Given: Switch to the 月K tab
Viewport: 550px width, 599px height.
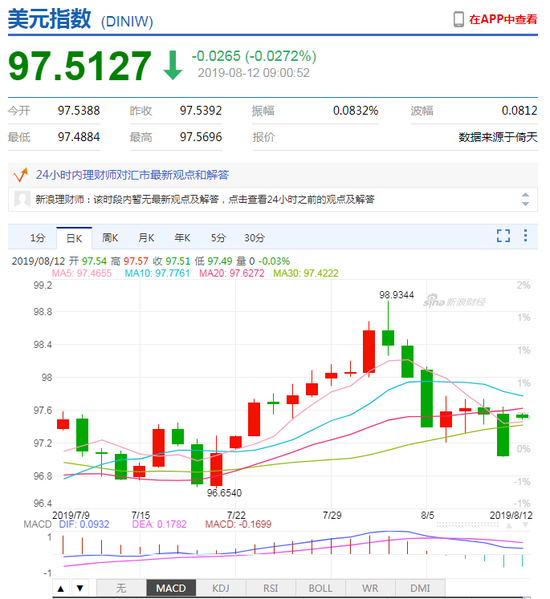Looking at the screenshot, I should pyautogui.click(x=146, y=238).
